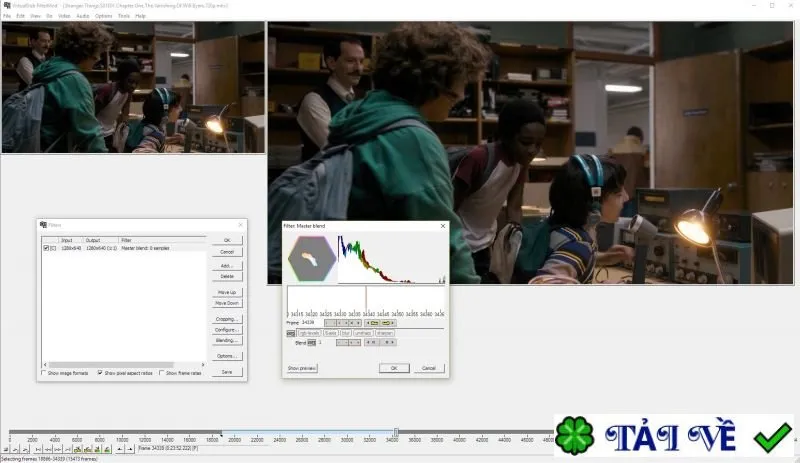800x463 pixels.
Task: Click OK in the Filters dialog
Action: [227, 240]
